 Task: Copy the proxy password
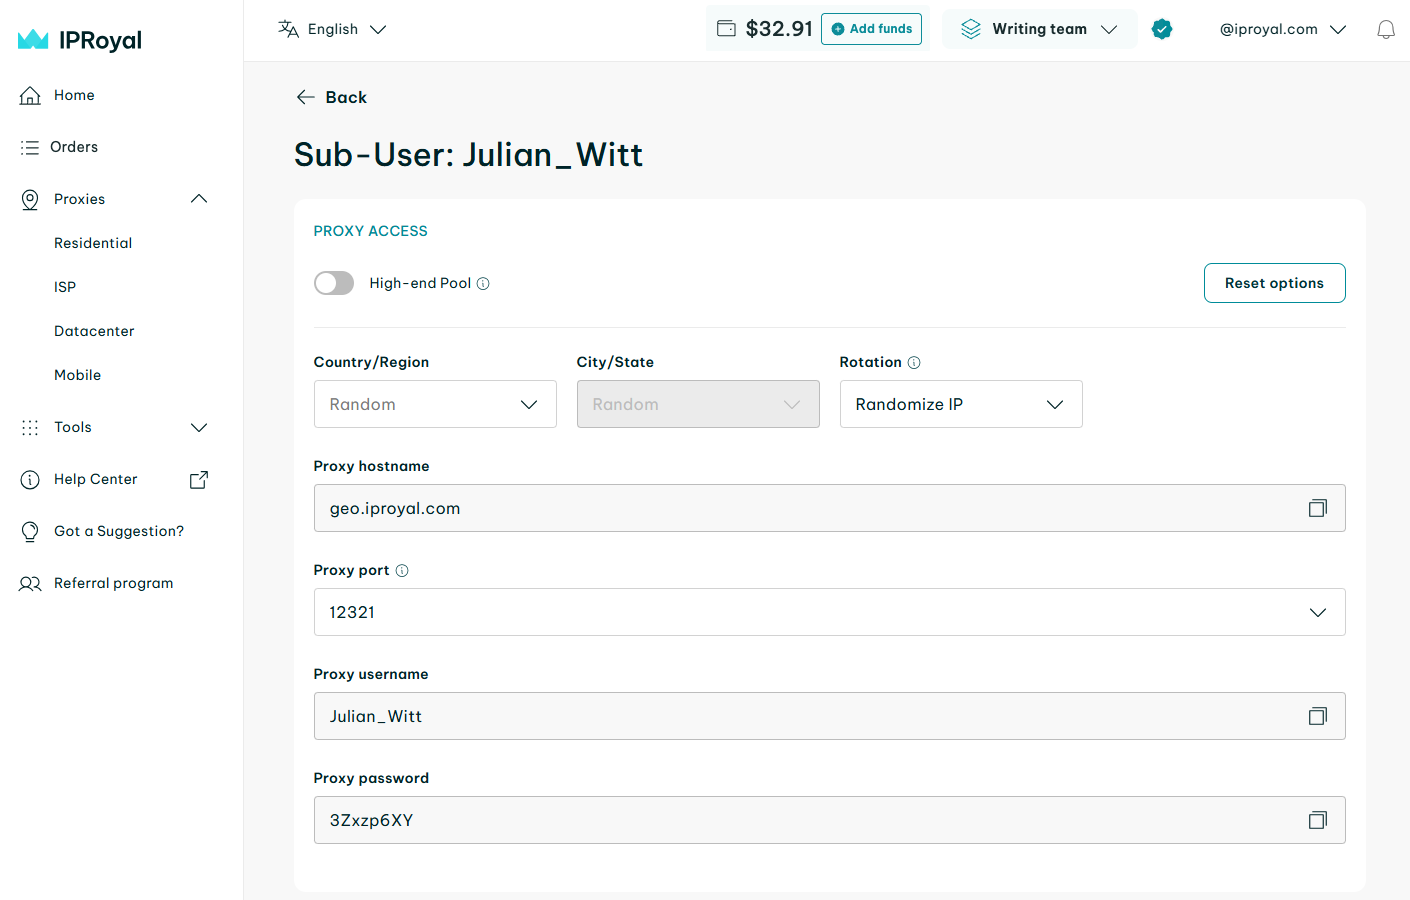point(1318,820)
